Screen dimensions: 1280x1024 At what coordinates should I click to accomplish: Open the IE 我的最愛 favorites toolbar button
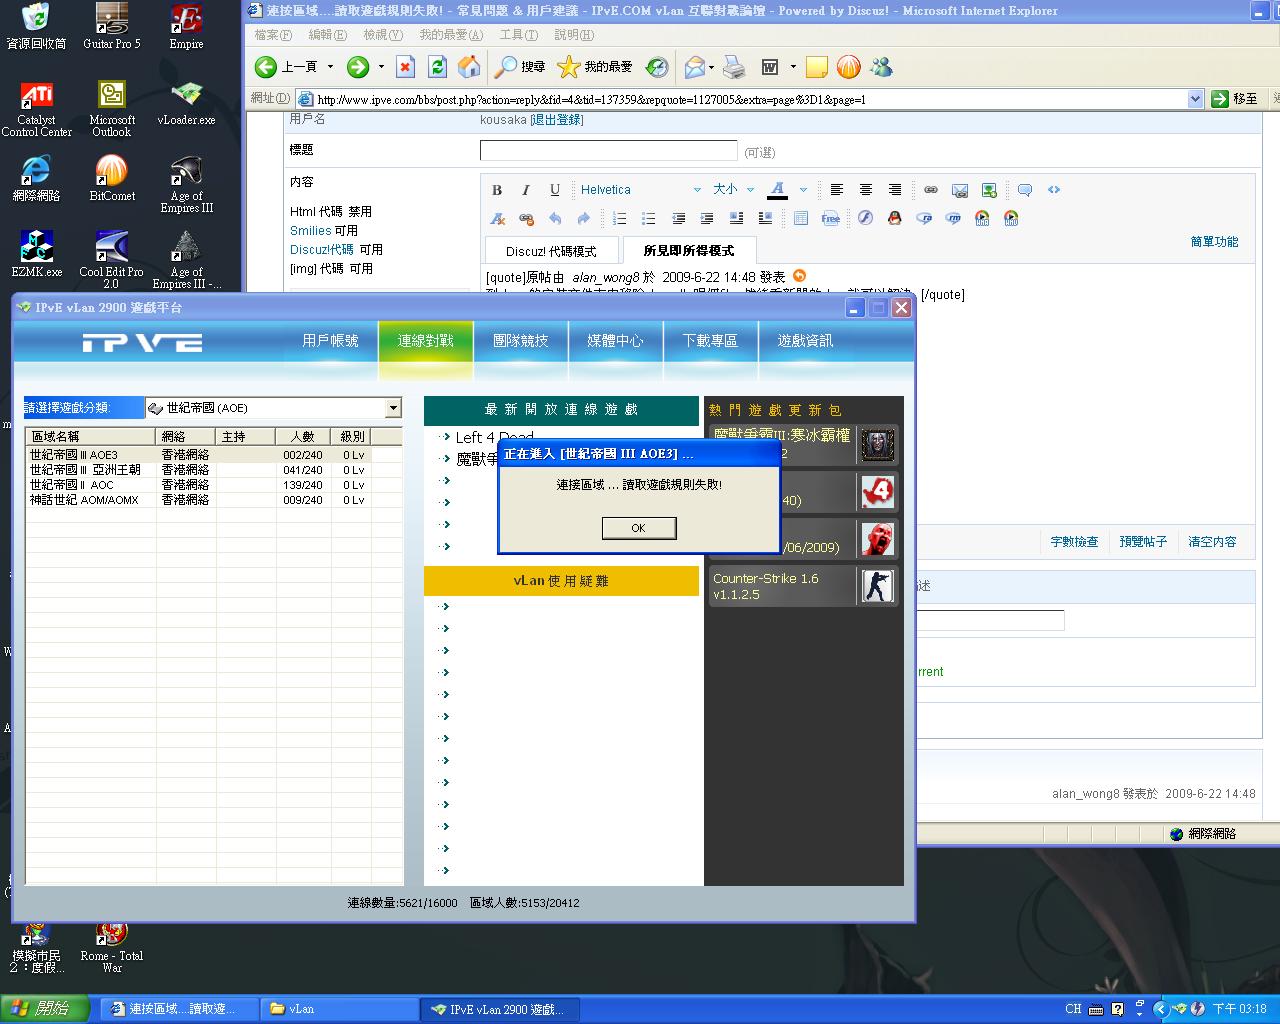click(x=595, y=67)
